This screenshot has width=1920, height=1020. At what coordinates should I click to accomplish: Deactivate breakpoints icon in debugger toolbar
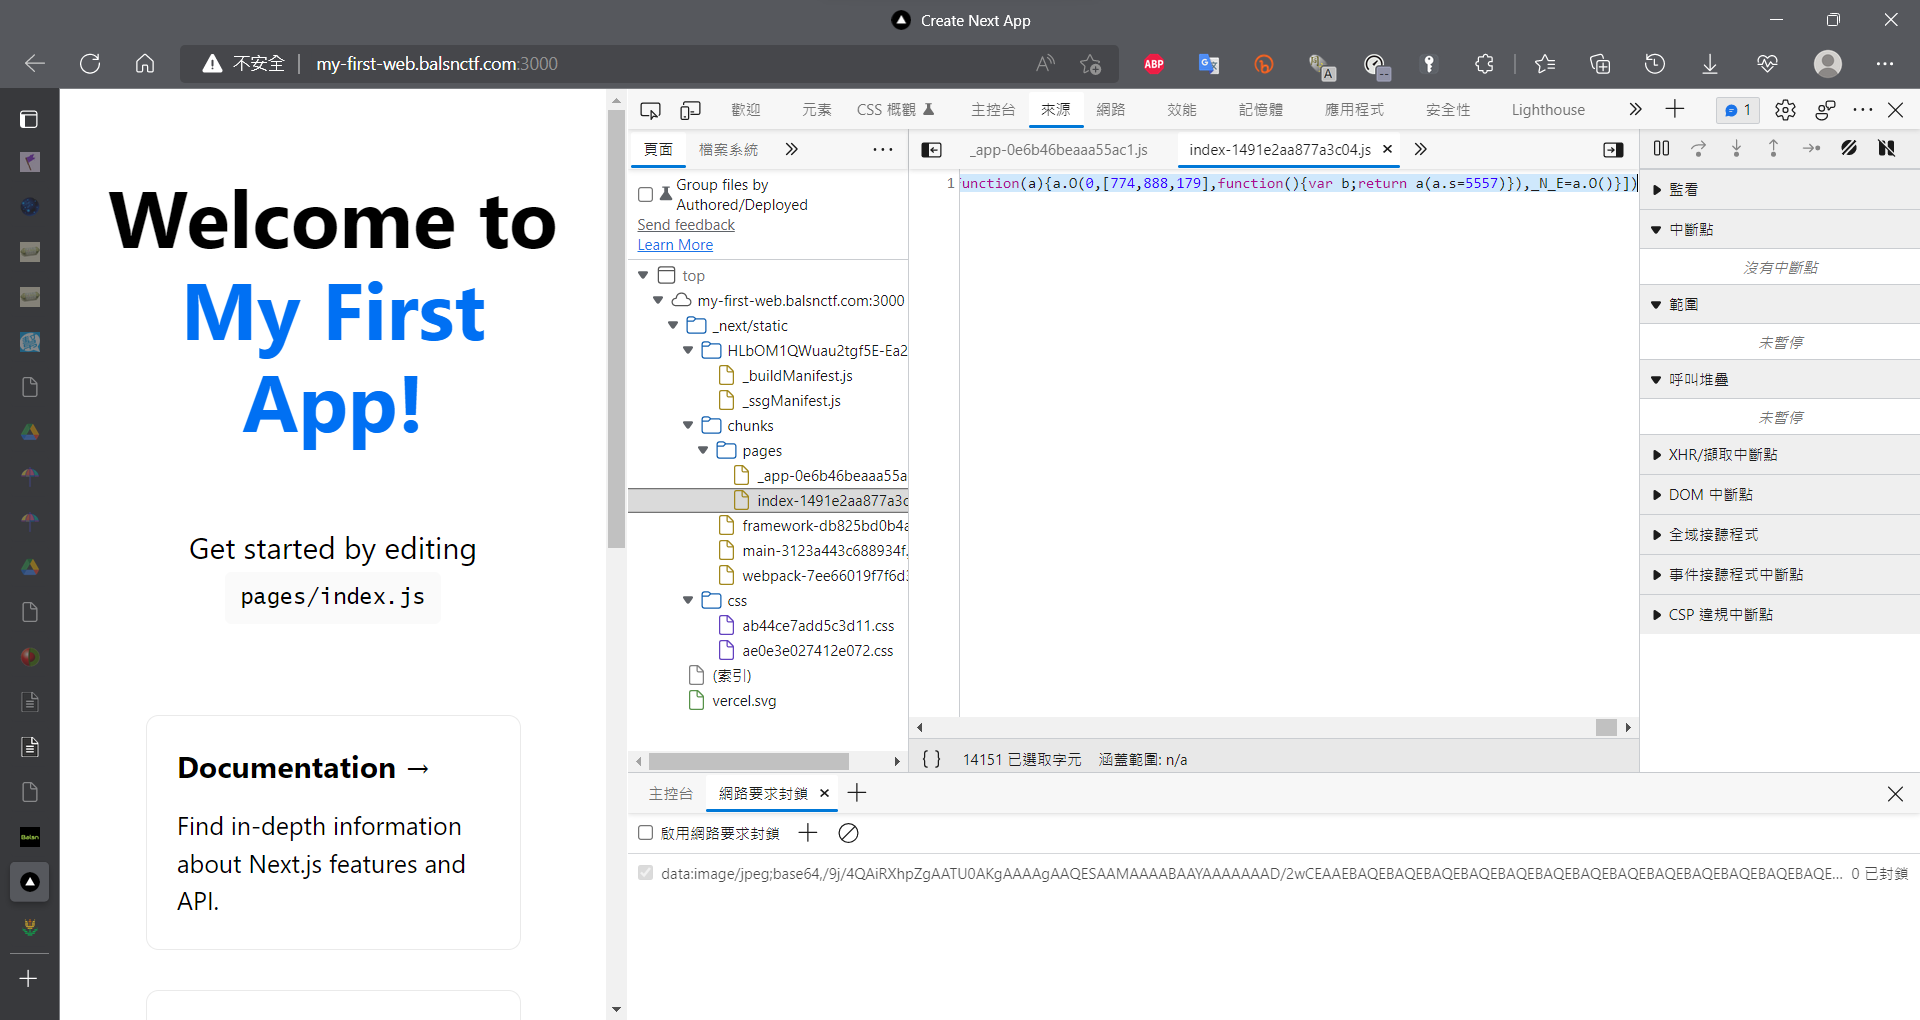point(1849,149)
